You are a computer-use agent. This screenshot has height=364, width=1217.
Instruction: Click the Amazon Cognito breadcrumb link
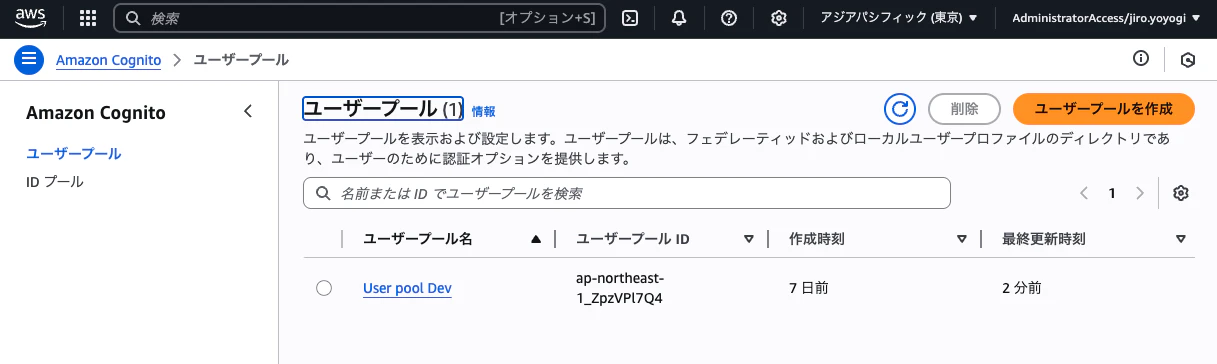pos(108,60)
